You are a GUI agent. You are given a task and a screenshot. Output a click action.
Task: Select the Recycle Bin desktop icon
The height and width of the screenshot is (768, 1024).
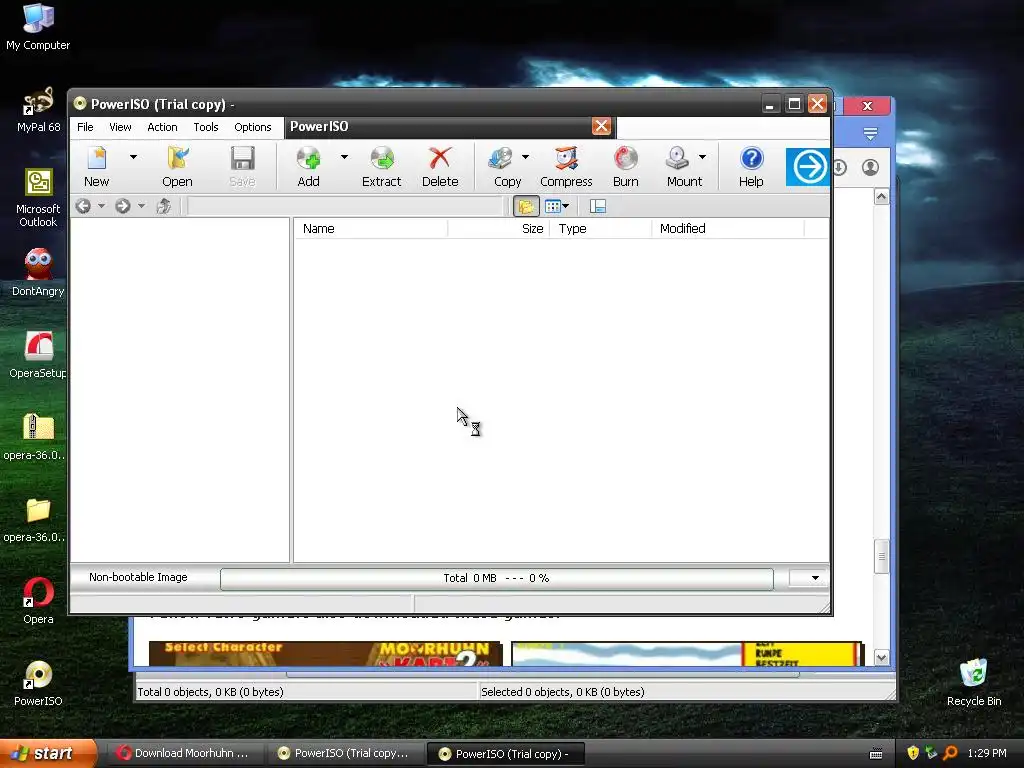point(974,683)
